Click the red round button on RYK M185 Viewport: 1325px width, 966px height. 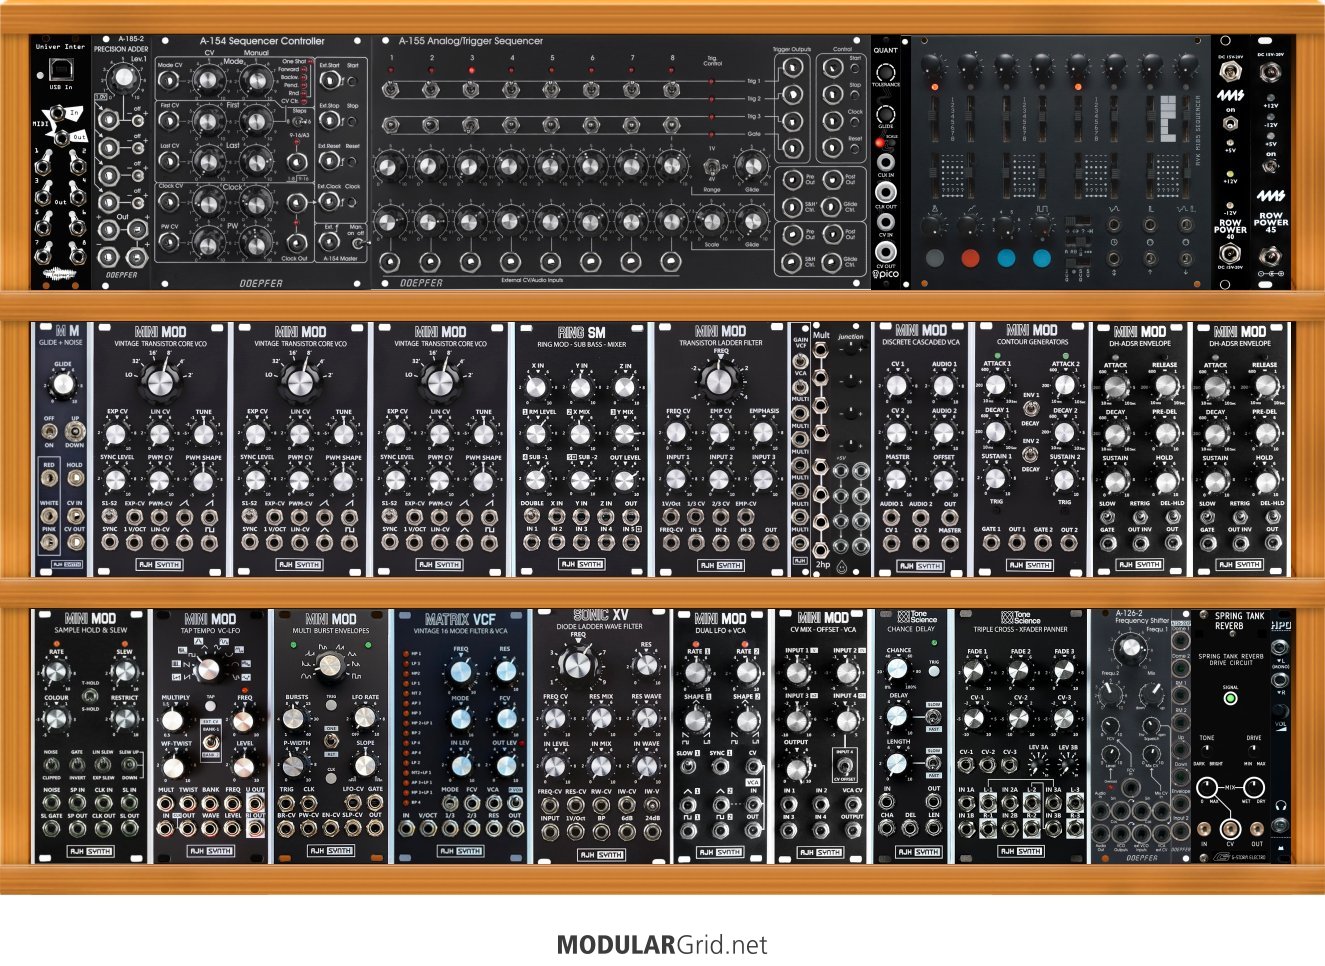[x=970, y=257]
